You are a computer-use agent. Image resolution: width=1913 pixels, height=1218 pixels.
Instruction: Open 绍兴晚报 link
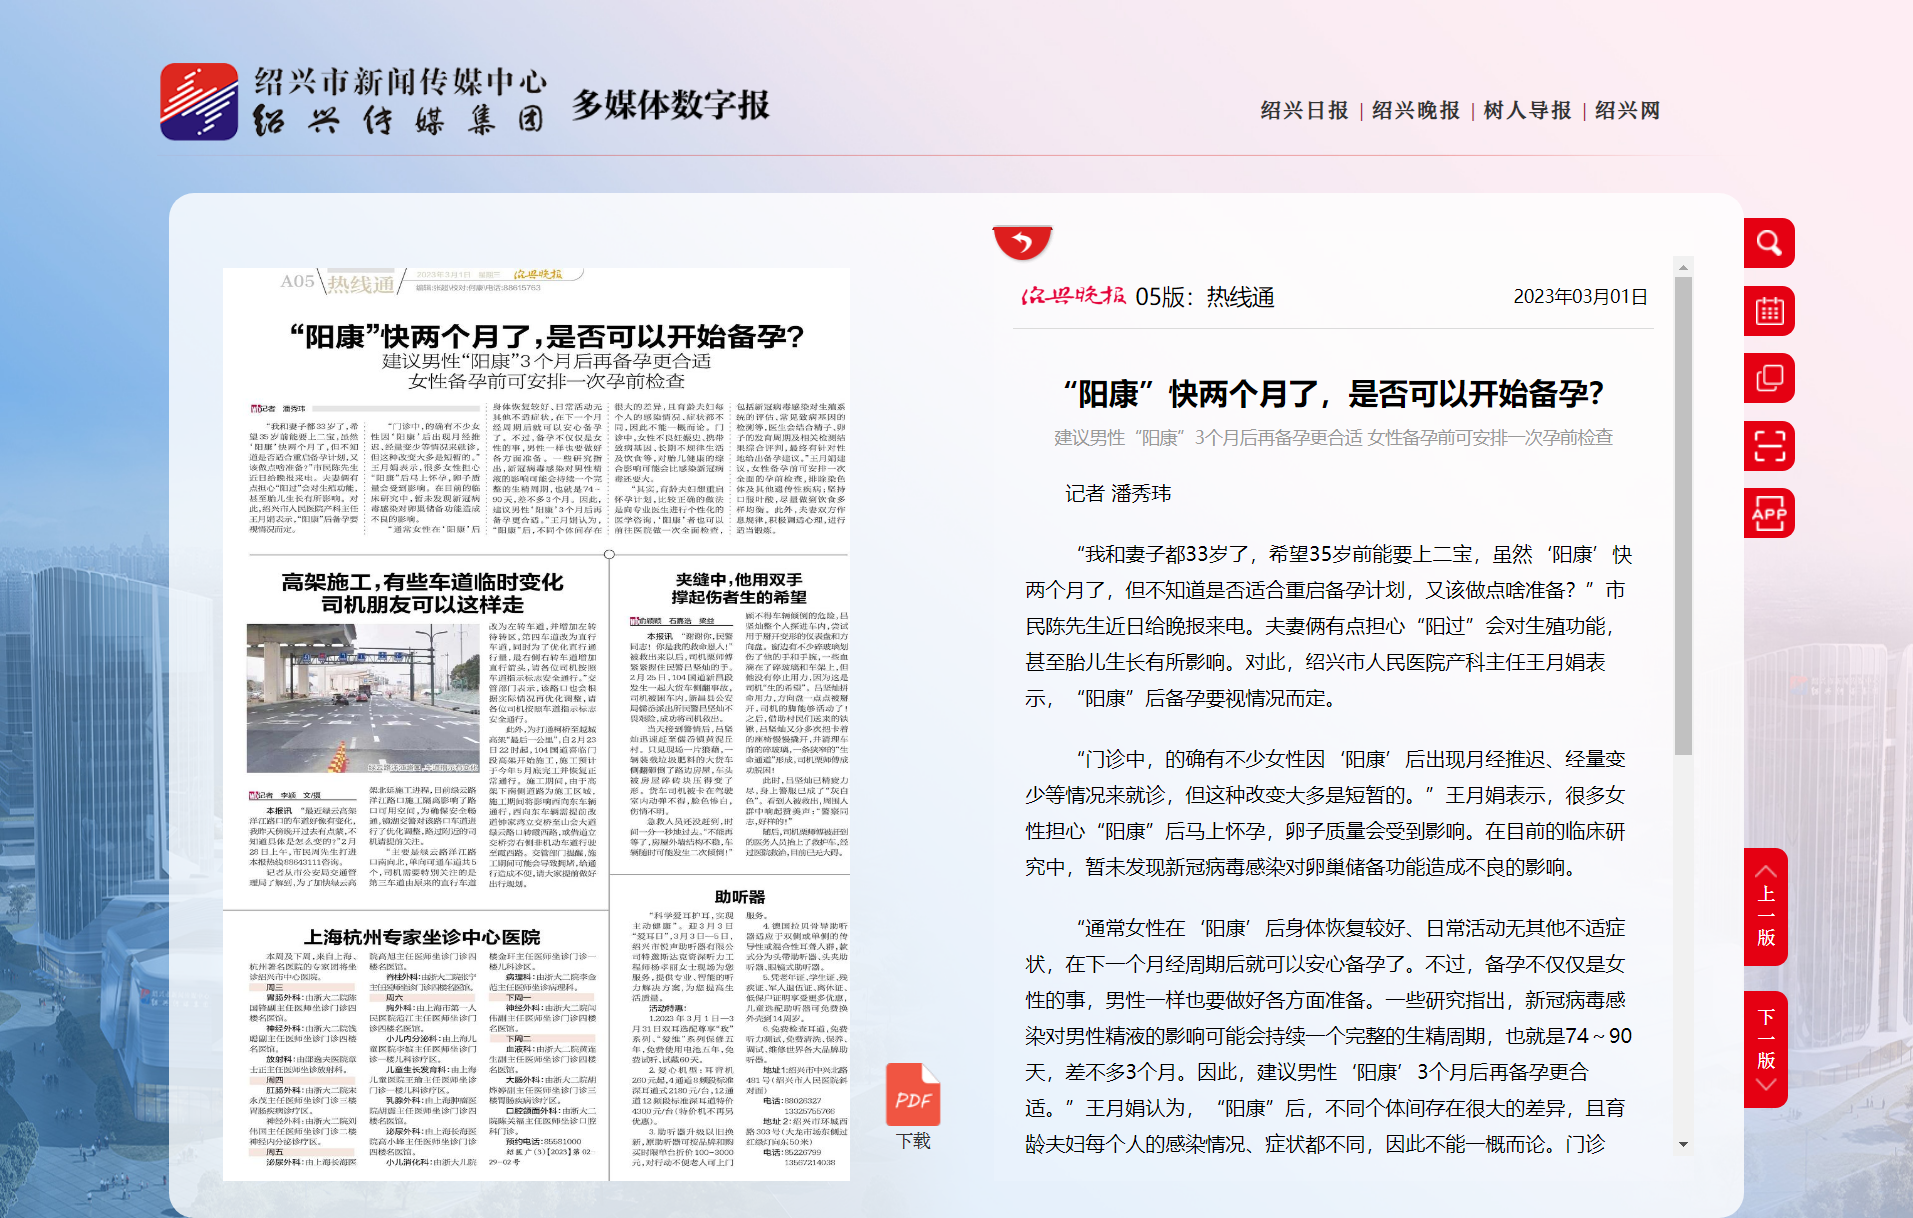pyautogui.click(x=1416, y=110)
